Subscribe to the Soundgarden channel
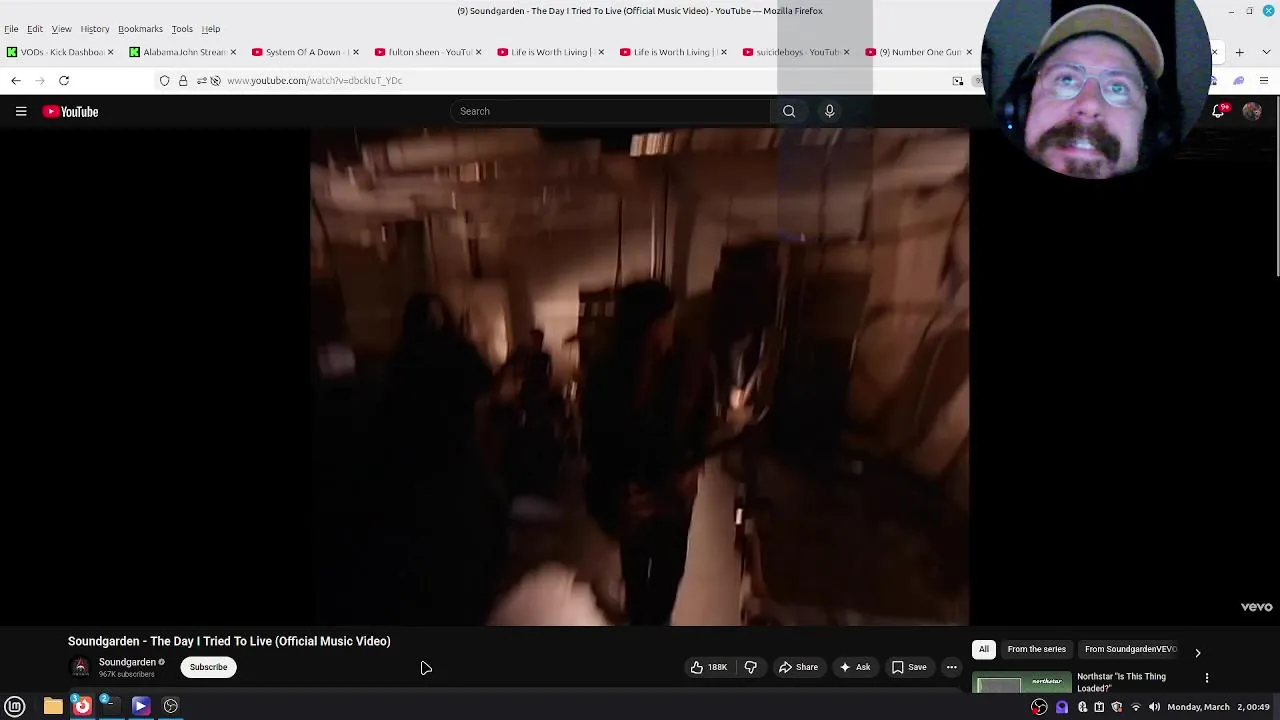Screen dimensions: 1280x720 [x=209, y=667]
